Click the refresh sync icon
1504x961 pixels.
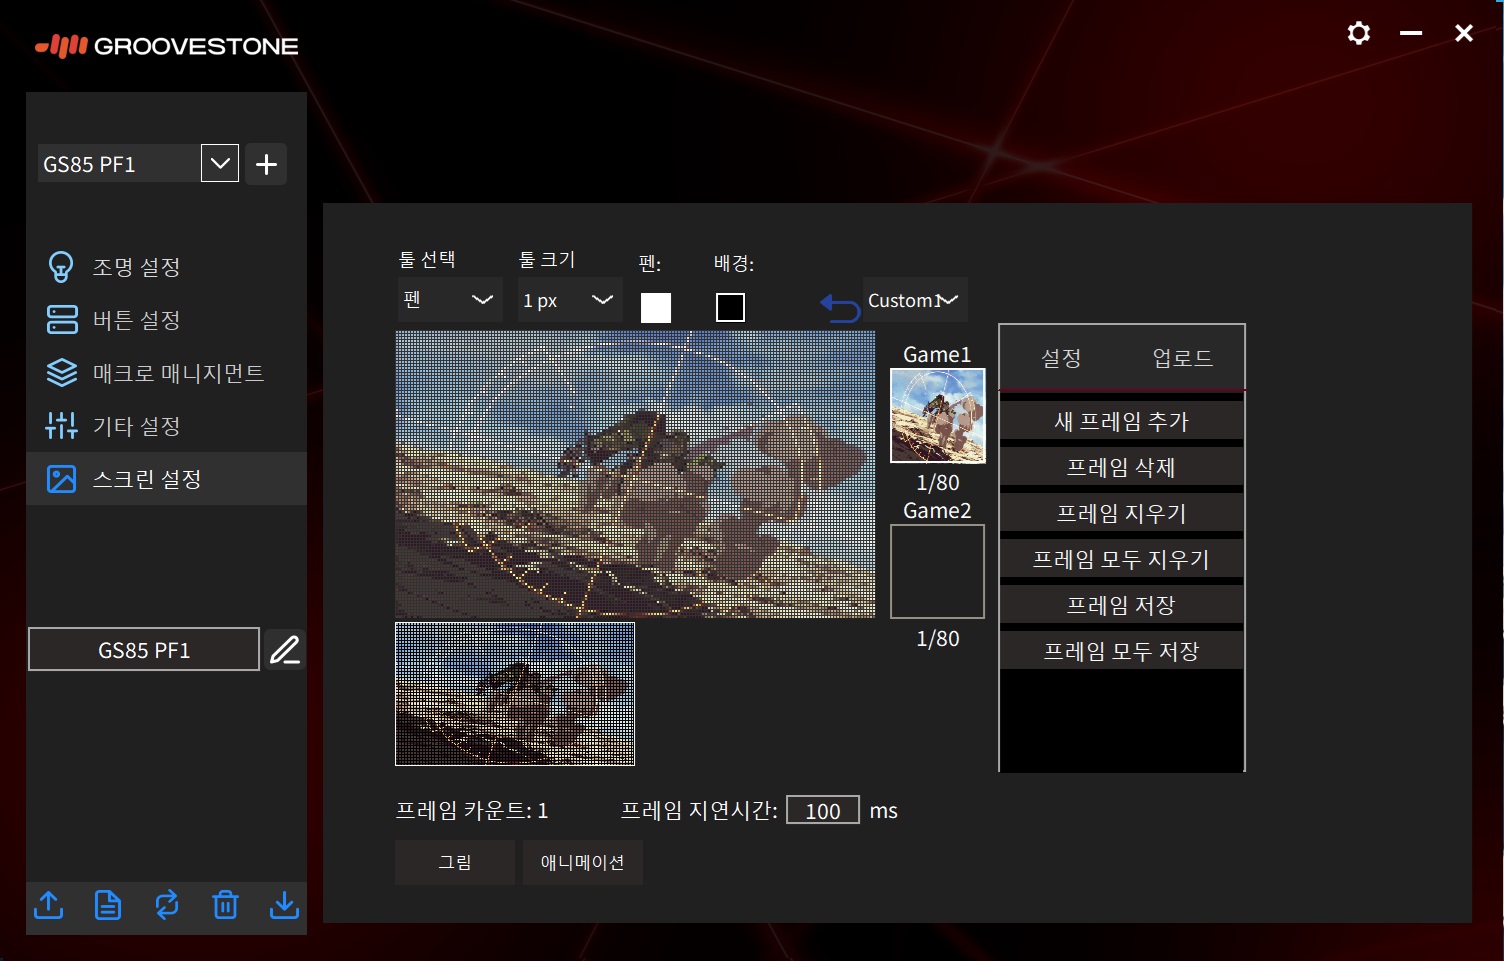point(167,905)
